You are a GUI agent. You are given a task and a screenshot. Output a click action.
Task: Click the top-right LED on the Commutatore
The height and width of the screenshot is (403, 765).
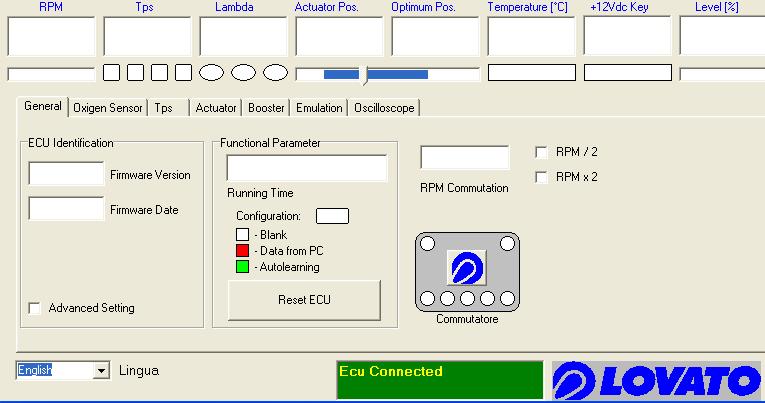[x=508, y=243]
